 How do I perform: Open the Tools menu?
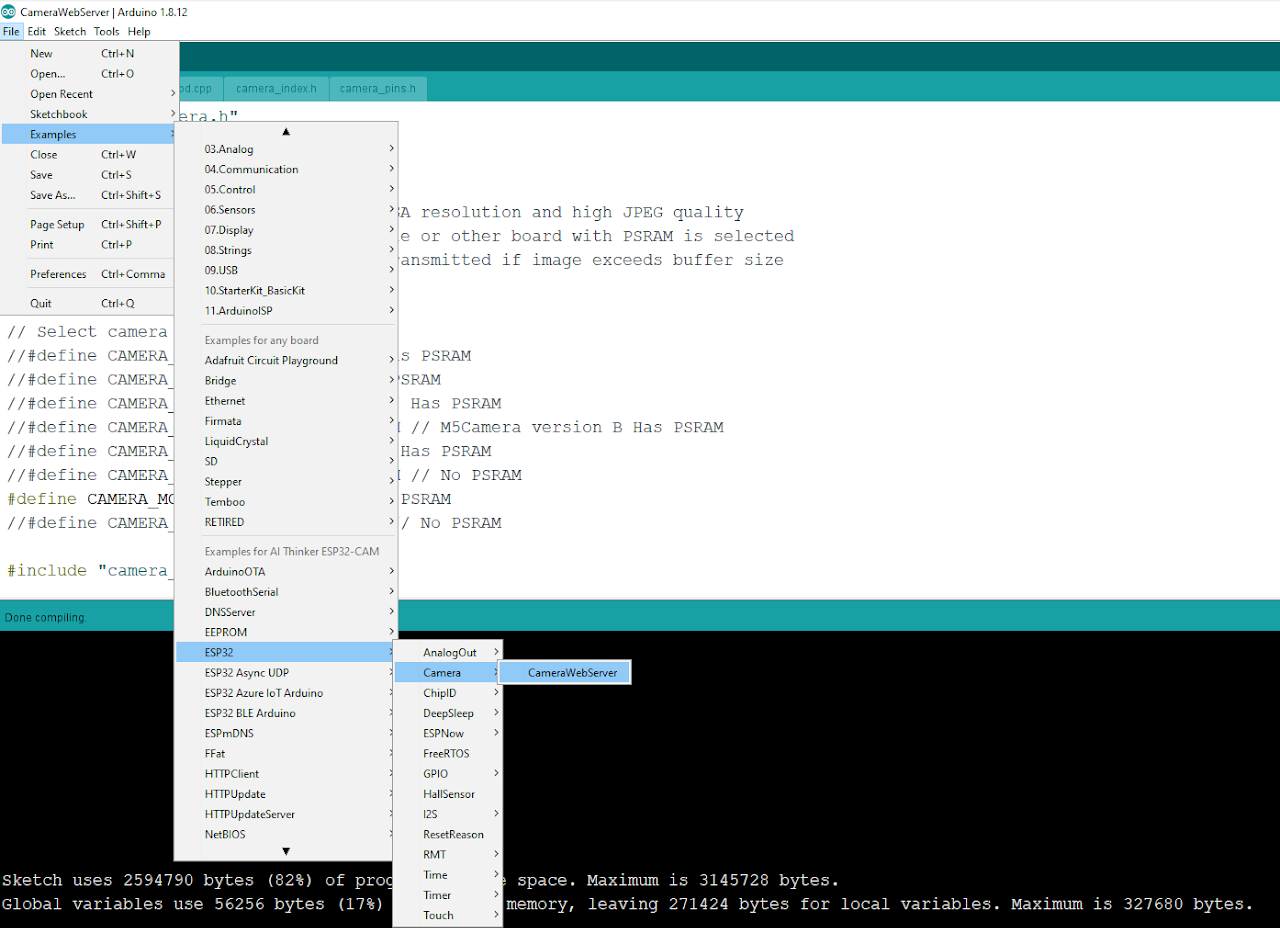coord(107,31)
